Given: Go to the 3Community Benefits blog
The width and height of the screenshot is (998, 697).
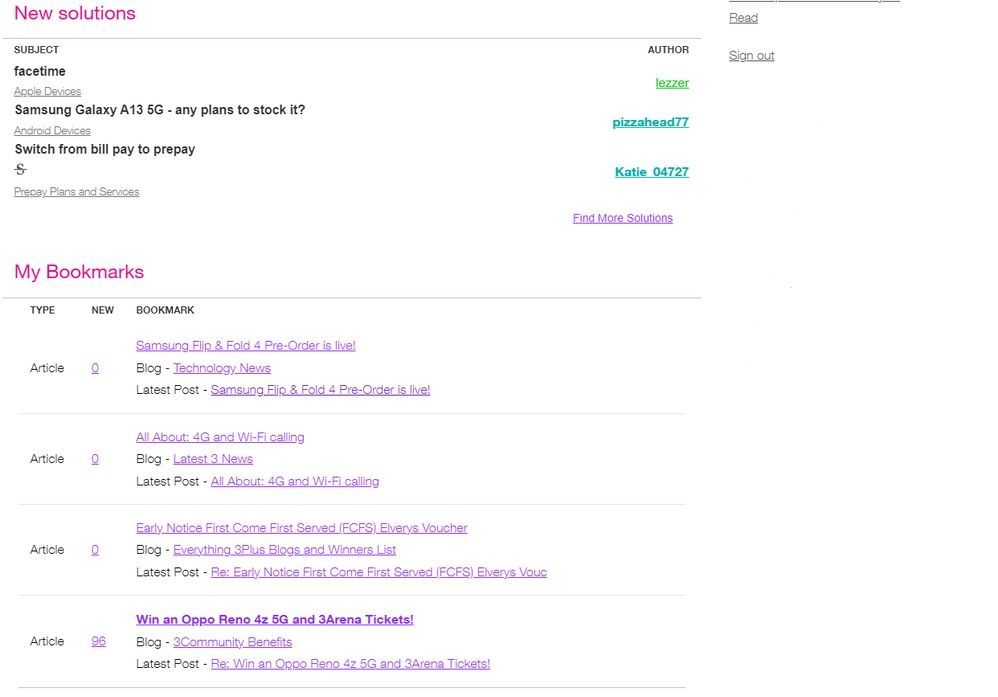Looking at the screenshot, I should tap(232, 642).
